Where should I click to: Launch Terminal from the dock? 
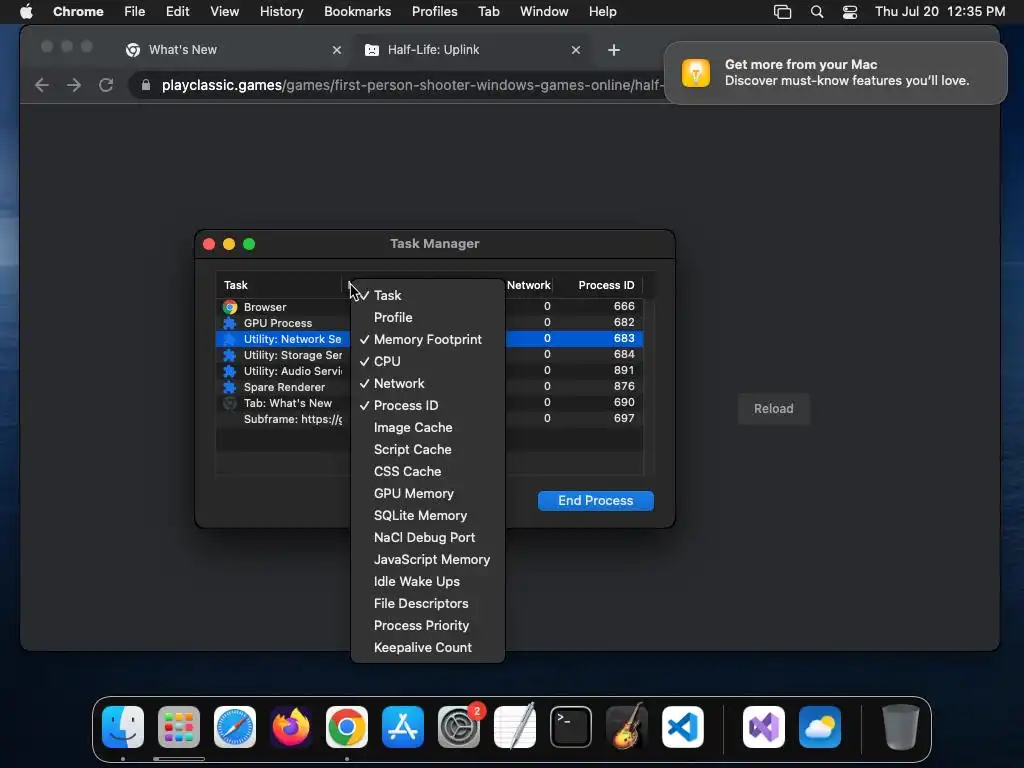click(x=571, y=727)
